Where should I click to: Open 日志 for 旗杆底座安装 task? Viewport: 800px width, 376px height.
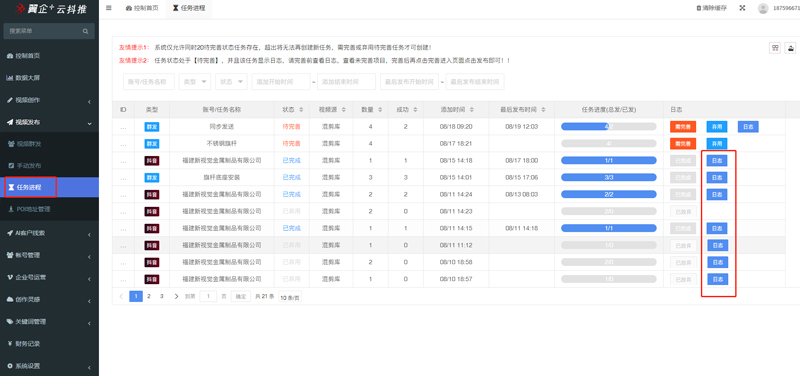tap(717, 178)
